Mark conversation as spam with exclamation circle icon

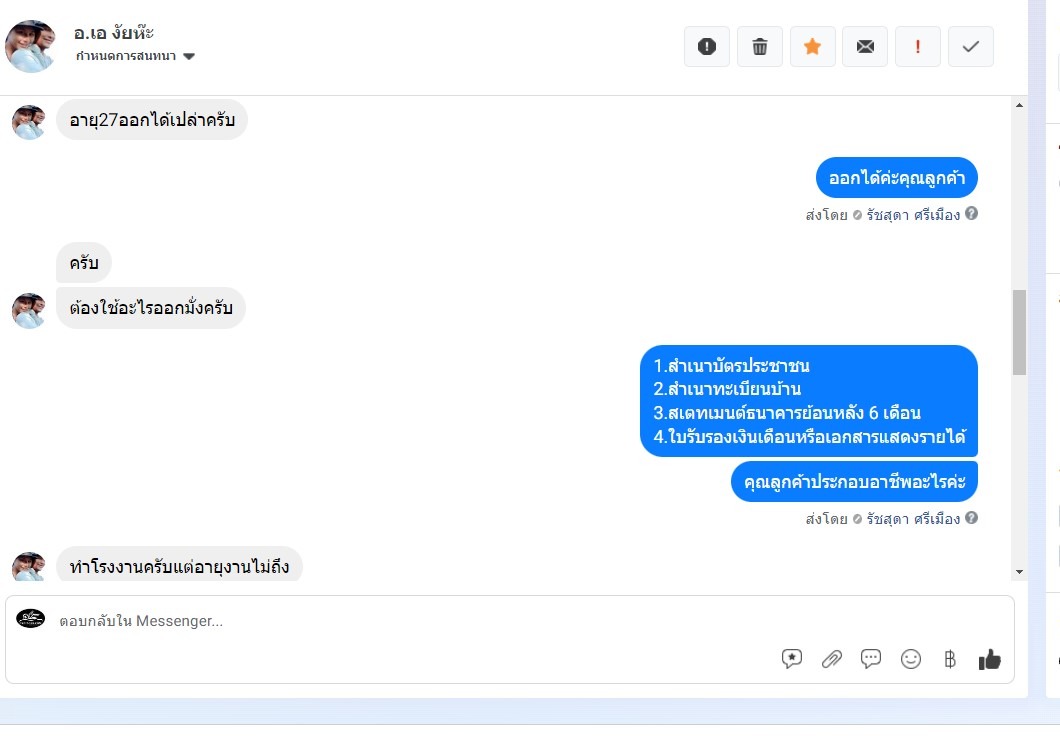(706, 47)
